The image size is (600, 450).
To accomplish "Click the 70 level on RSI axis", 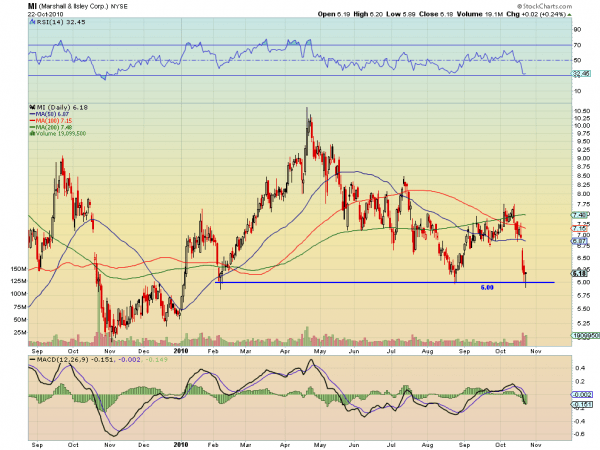I will click(x=577, y=45).
